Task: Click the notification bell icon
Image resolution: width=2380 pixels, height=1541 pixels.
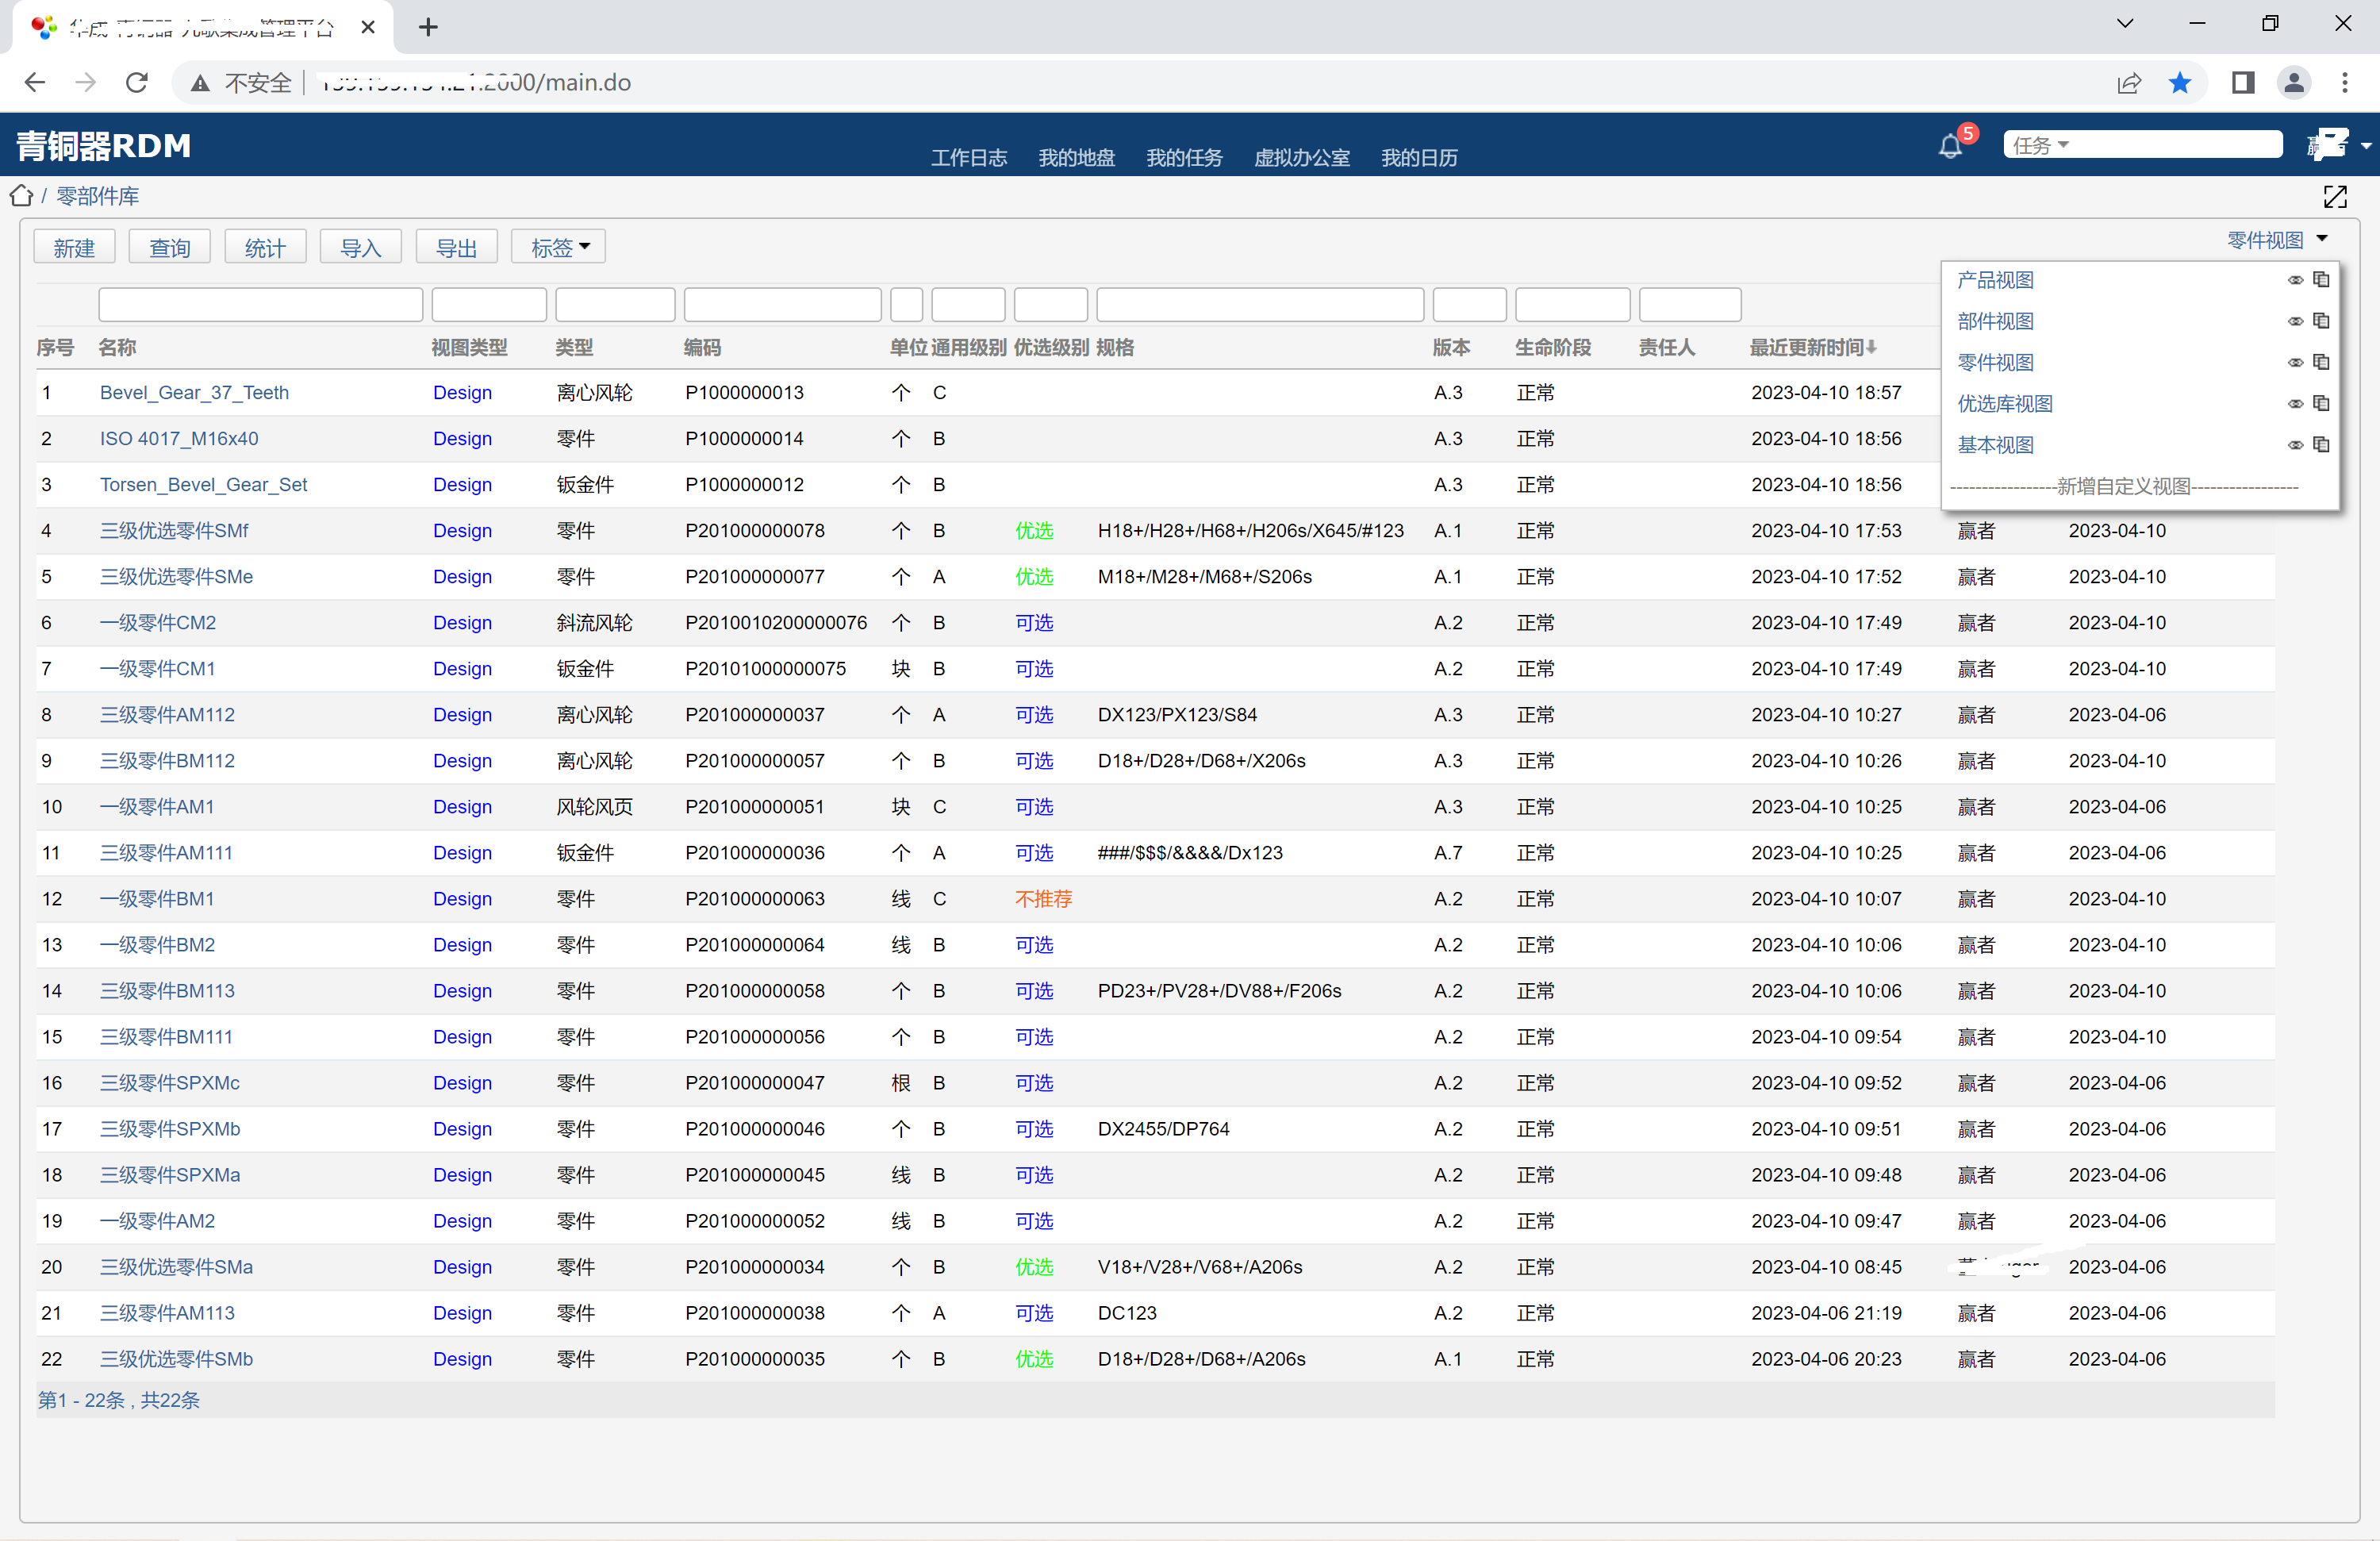Action: point(1950,147)
